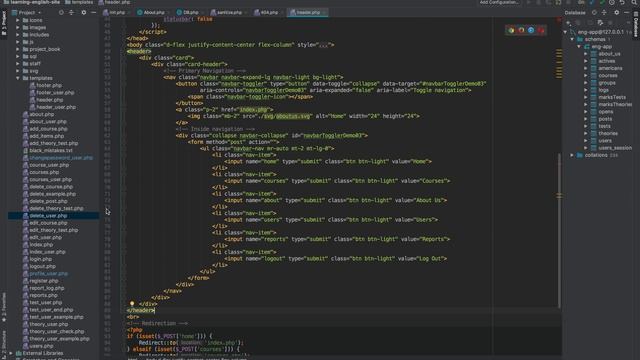Open in Chrome browser icon in editor
The height and width of the screenshot is (360, 640).
[x=511, y=30]
